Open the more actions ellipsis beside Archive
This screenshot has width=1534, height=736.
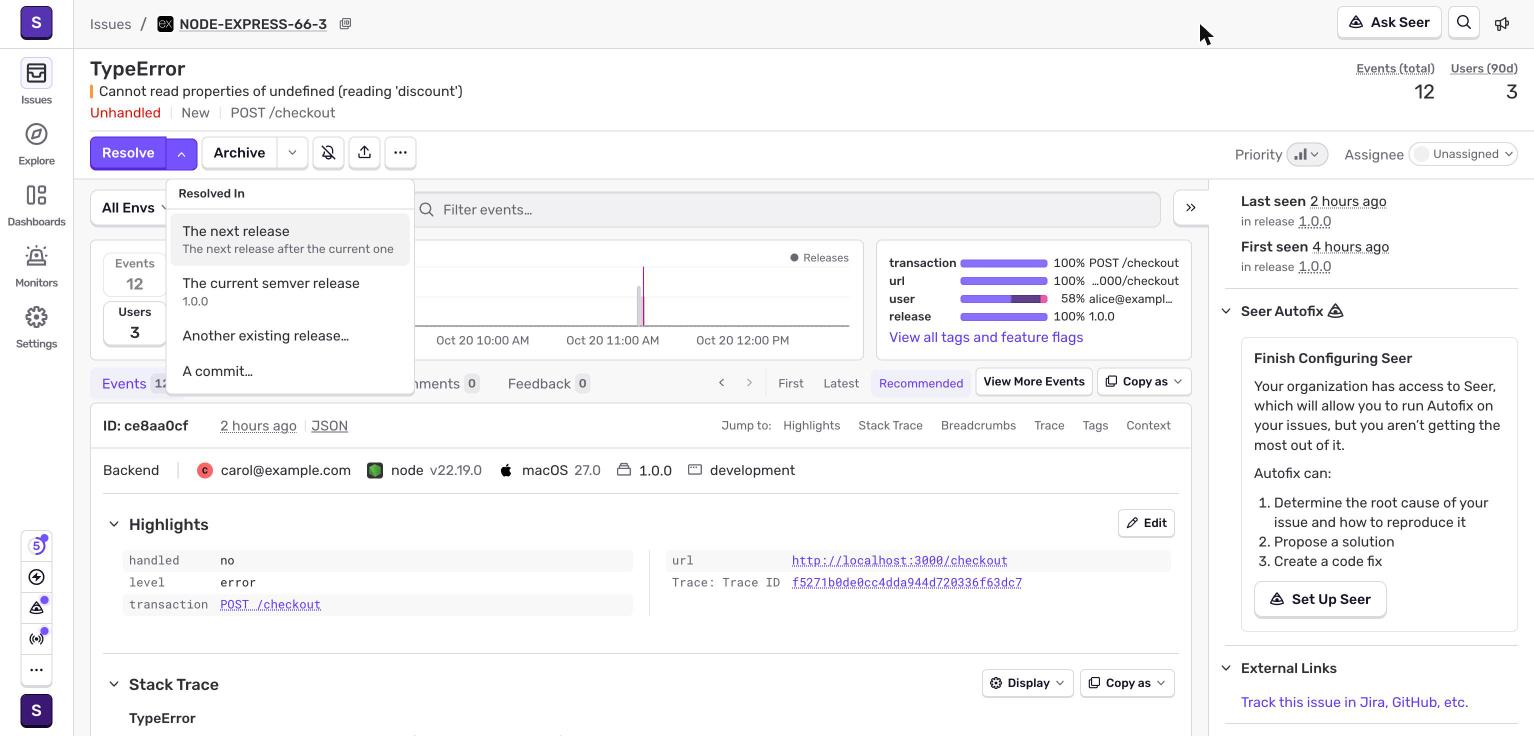400,153
